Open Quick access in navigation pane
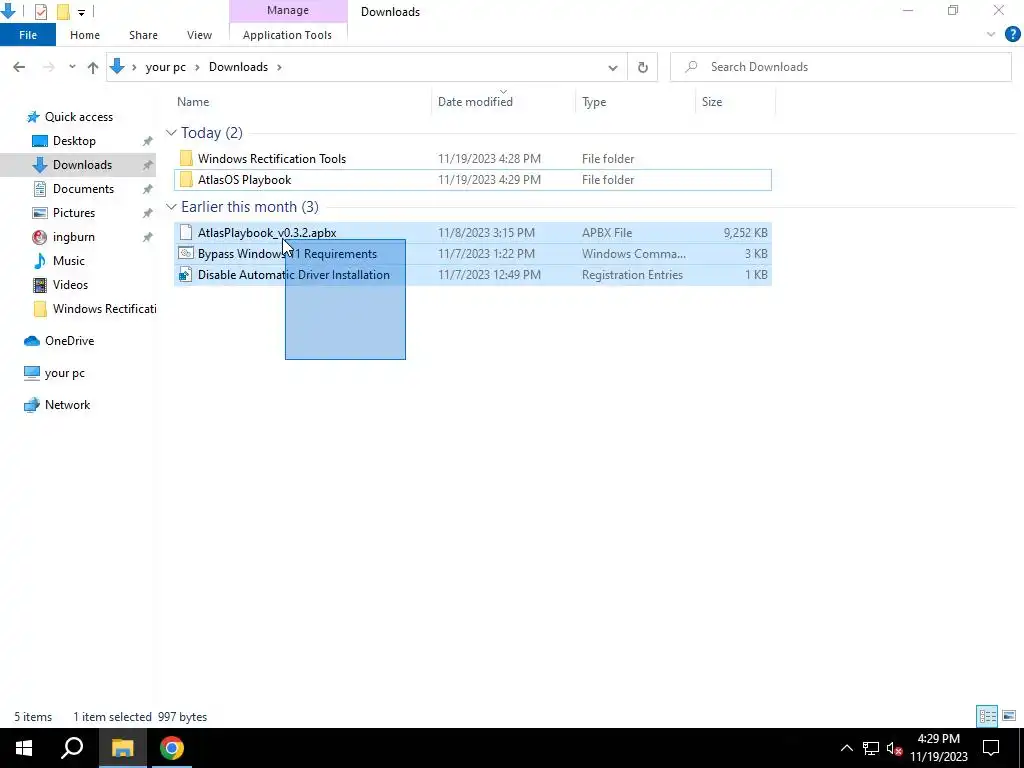Viewport: 1024px width, 768px height. (x=78, y=117)
